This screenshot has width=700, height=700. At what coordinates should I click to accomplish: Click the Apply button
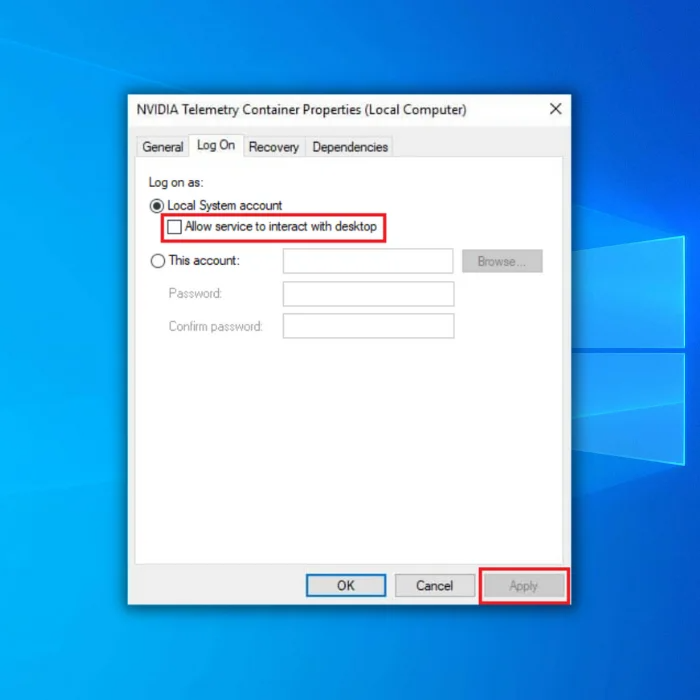click(x=524, y=585)
